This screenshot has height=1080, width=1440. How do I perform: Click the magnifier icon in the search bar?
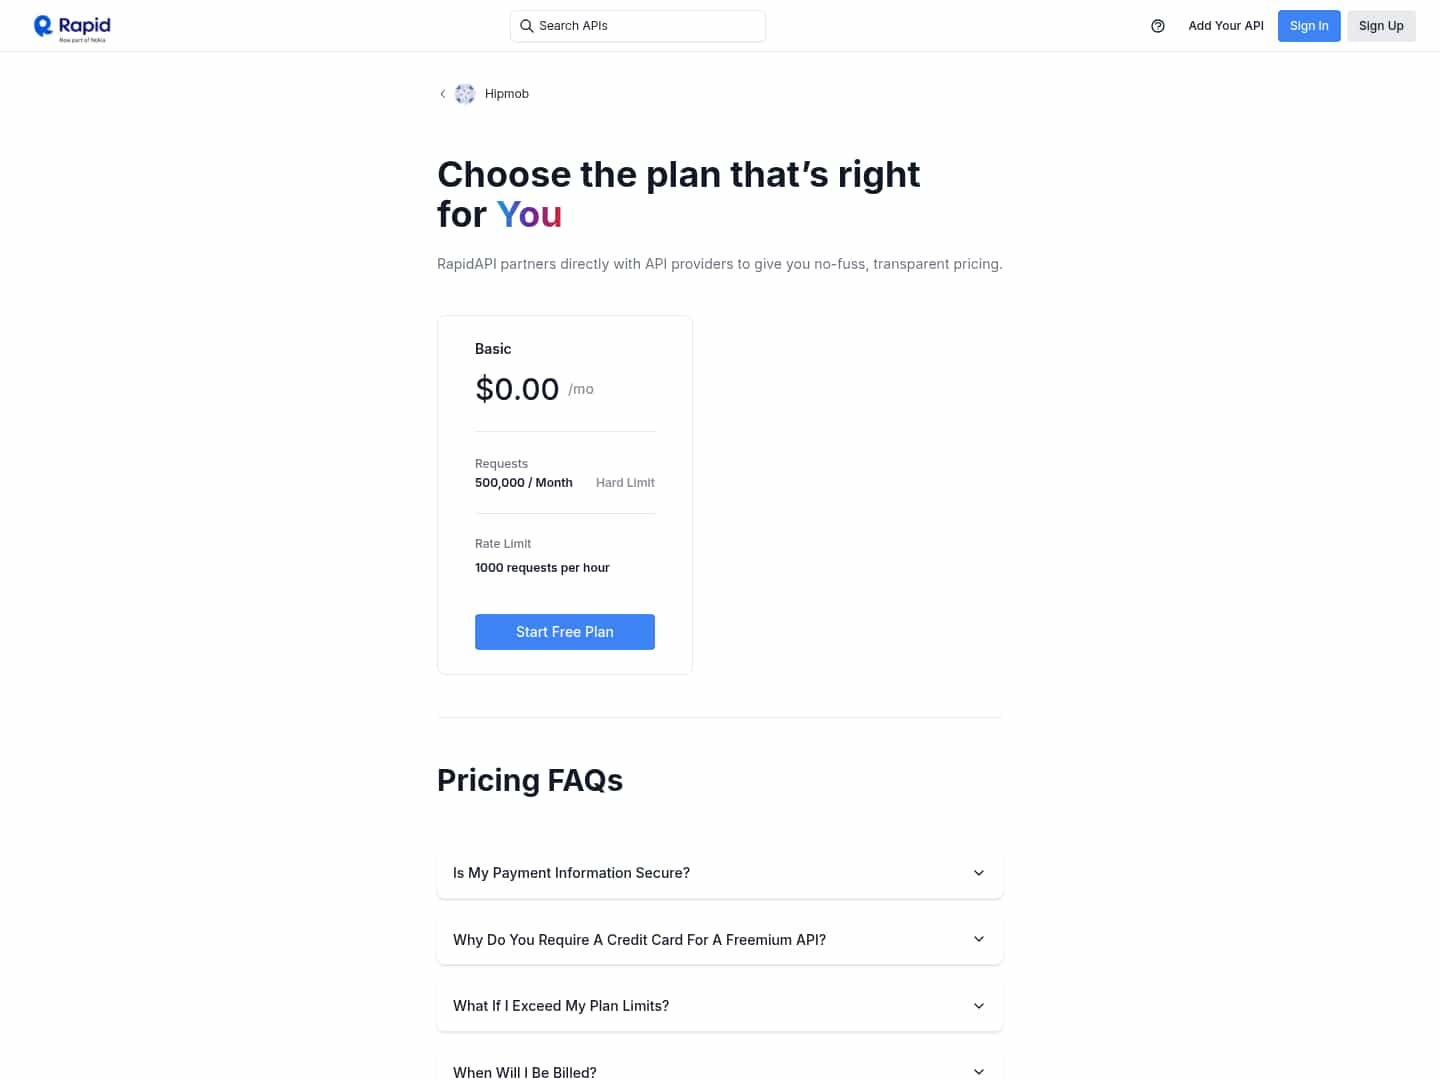[526, 26]
